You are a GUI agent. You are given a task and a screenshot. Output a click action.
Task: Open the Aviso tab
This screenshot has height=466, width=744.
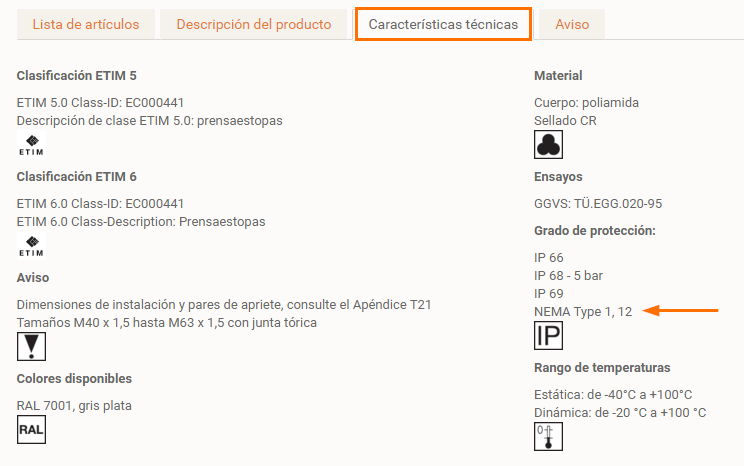coord(572,24)
